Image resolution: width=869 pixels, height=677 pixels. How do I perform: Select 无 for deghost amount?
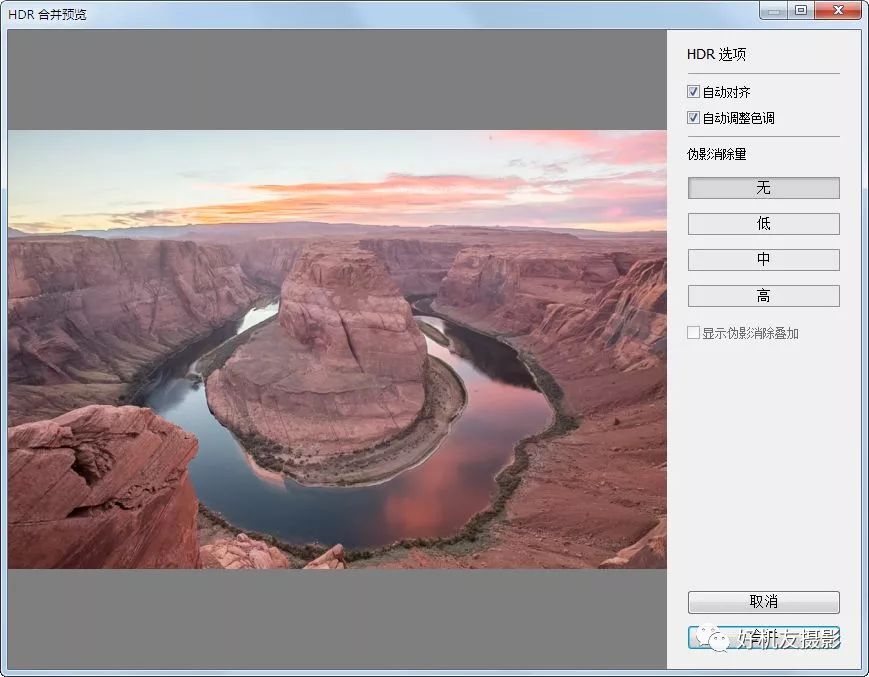(x=763, y=188)
